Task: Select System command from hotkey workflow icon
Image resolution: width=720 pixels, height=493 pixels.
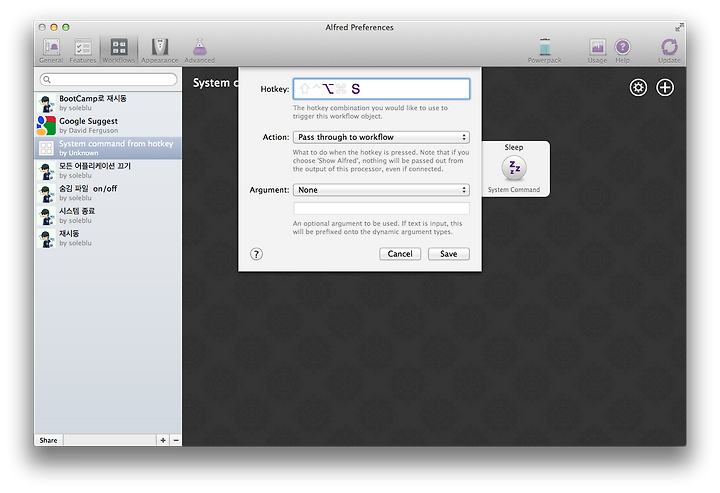Action: click(x=46, y=148)
